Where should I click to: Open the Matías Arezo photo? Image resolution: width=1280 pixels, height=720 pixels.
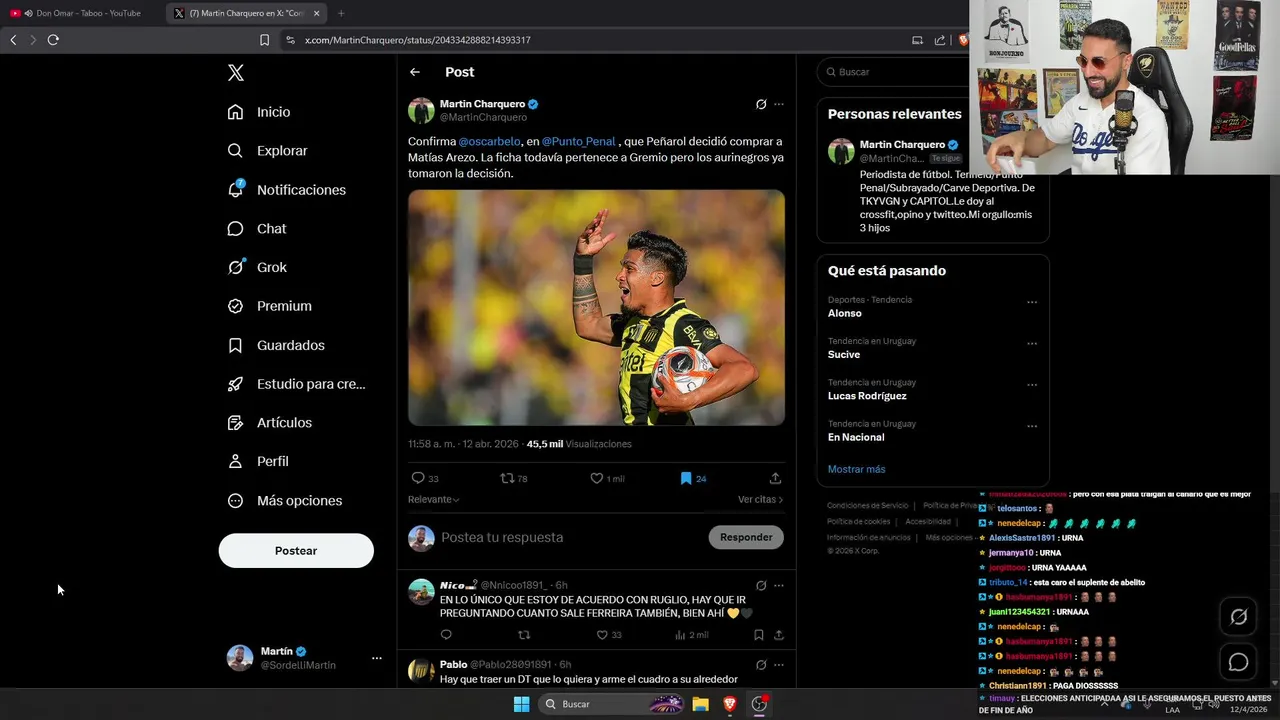596,308
